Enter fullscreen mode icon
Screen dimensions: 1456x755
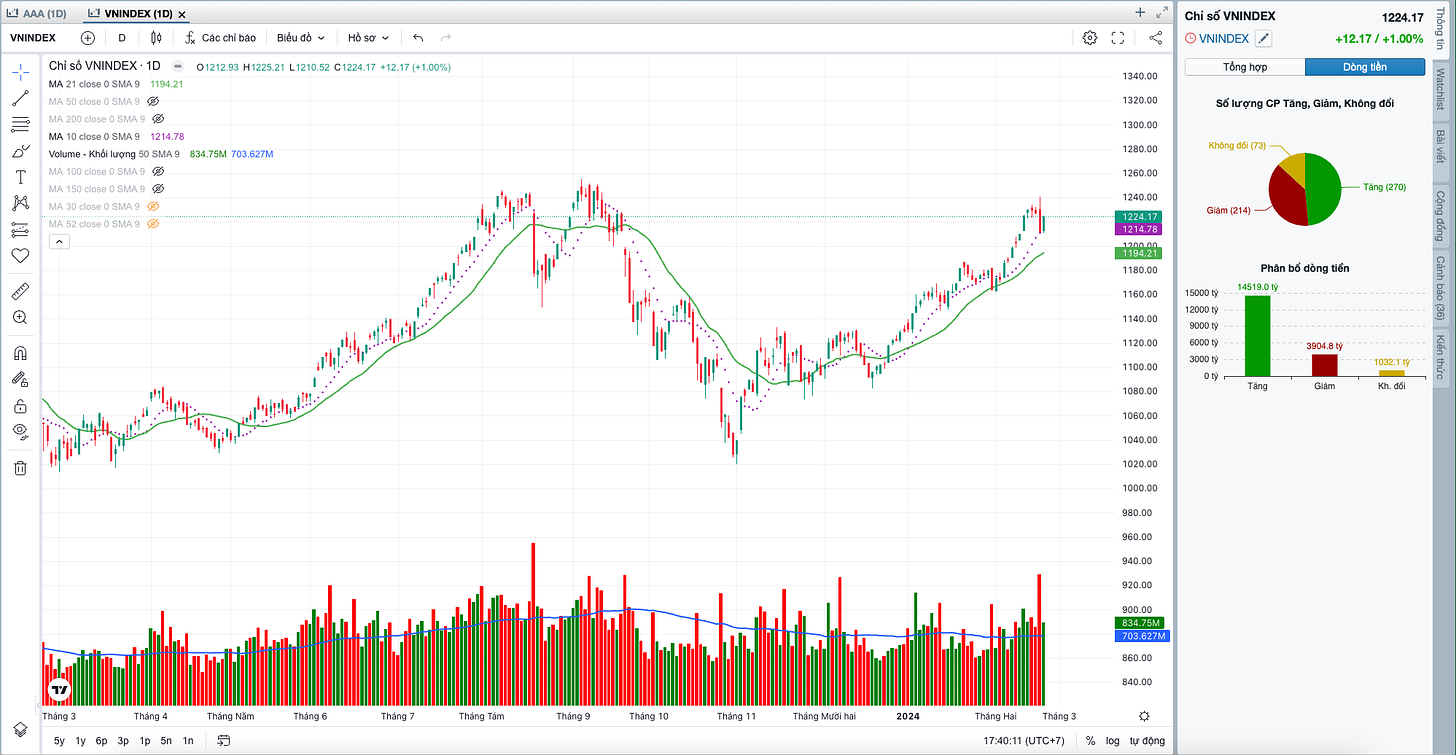[1118, 38]
